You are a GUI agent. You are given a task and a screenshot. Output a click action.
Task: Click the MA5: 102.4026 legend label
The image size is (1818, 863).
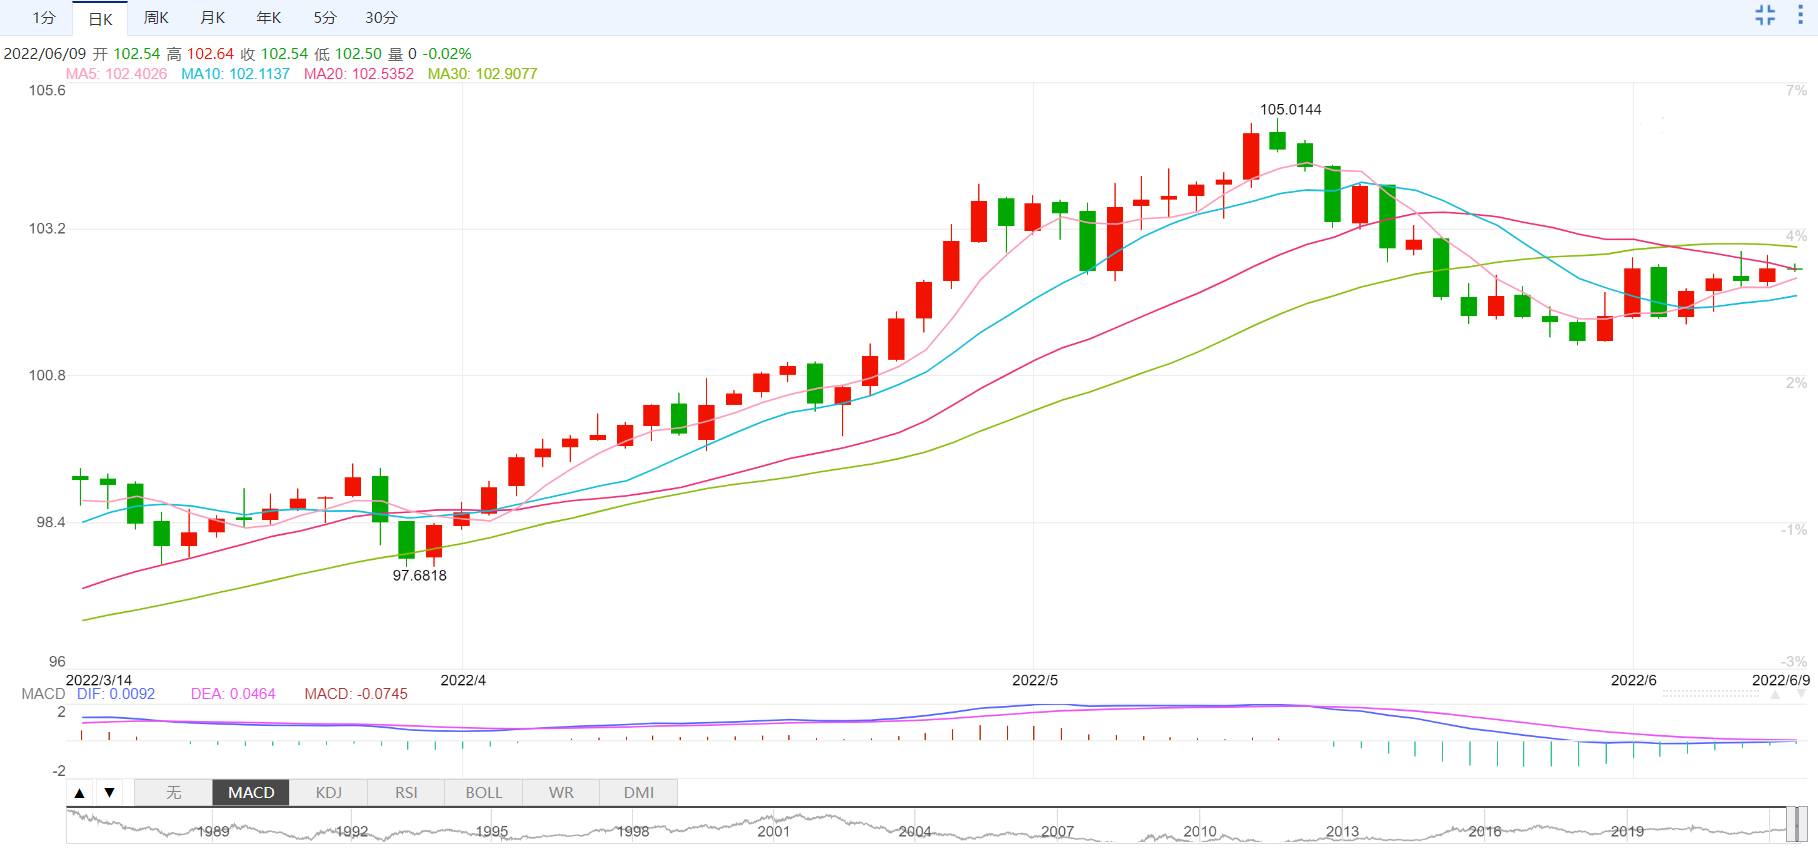116,74
